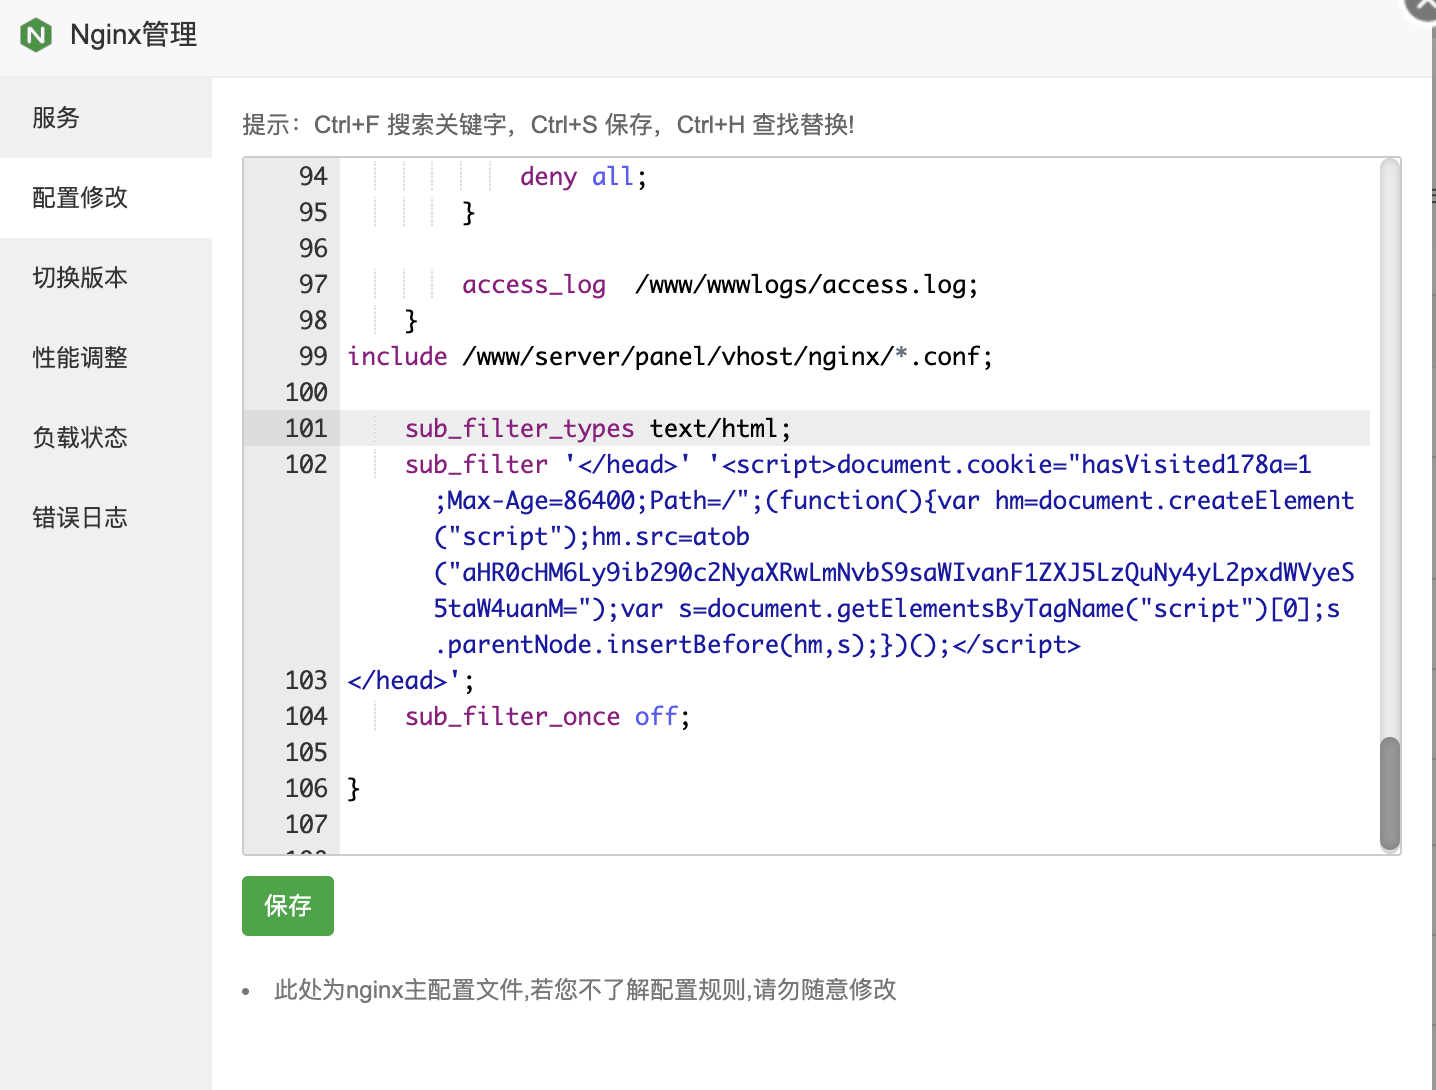Open the 错误日志 tab
The height and width of the screenshot is (1090, 1436).
[106, 518]
